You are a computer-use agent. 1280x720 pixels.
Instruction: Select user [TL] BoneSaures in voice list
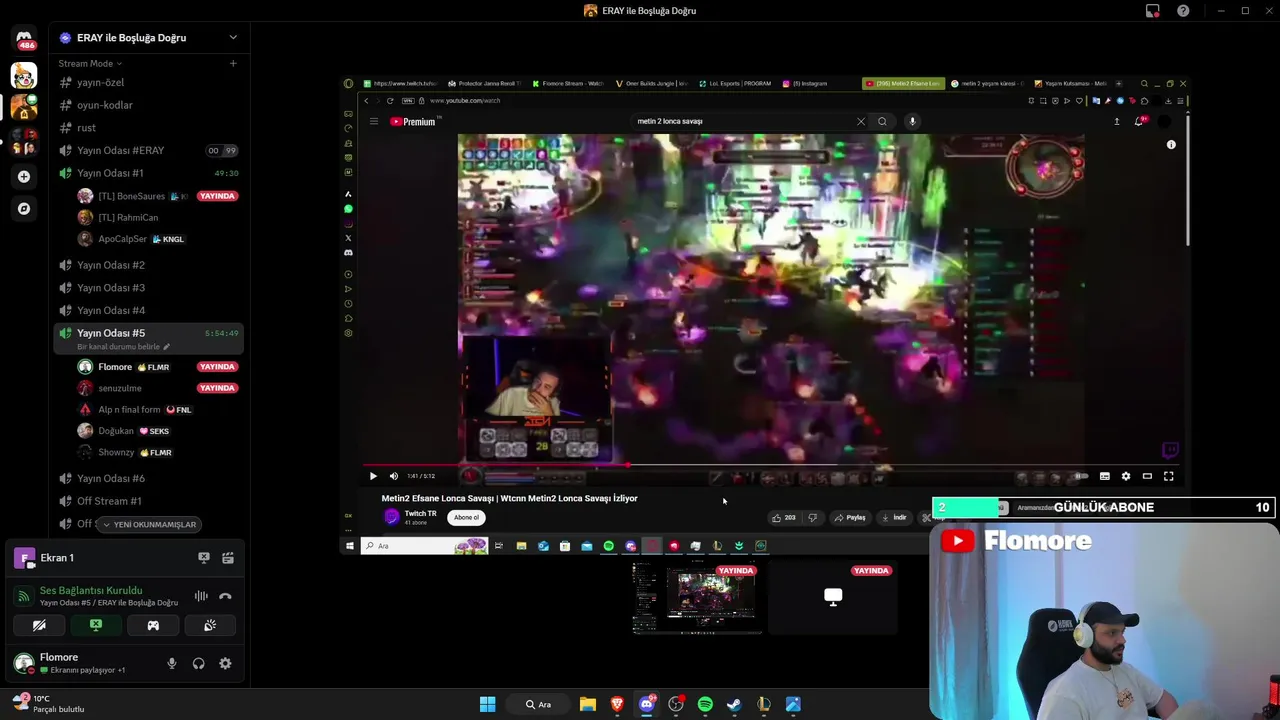pos(157,196)
